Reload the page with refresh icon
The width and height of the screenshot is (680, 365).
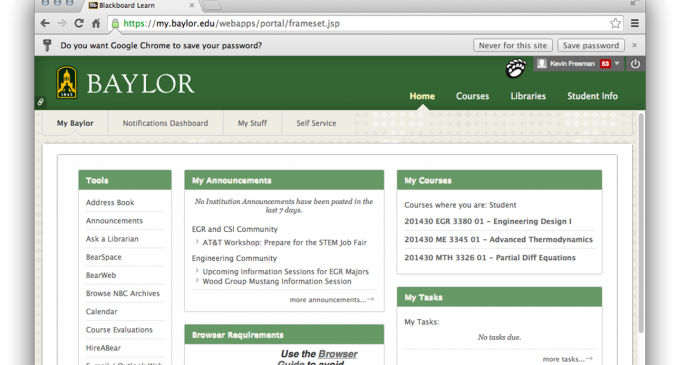(x=79, y=23)
